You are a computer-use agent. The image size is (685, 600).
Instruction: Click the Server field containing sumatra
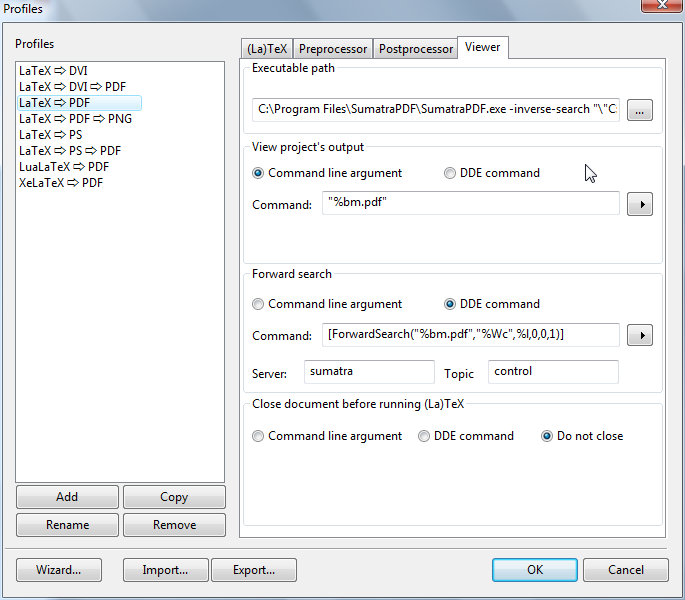[x=369, y=372]
